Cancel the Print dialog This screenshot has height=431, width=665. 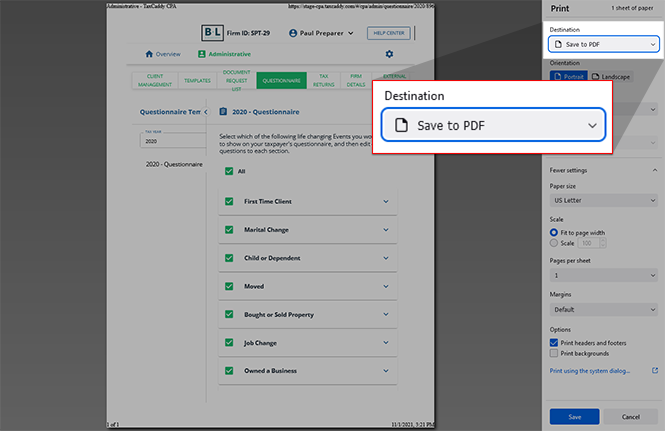point(631,417)
